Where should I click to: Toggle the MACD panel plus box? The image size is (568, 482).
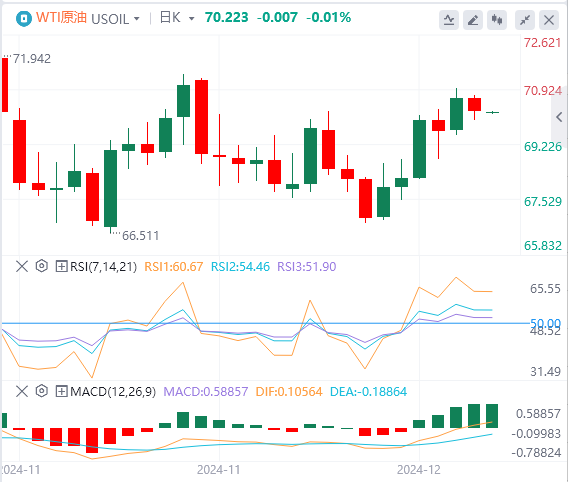coord(61,391)
